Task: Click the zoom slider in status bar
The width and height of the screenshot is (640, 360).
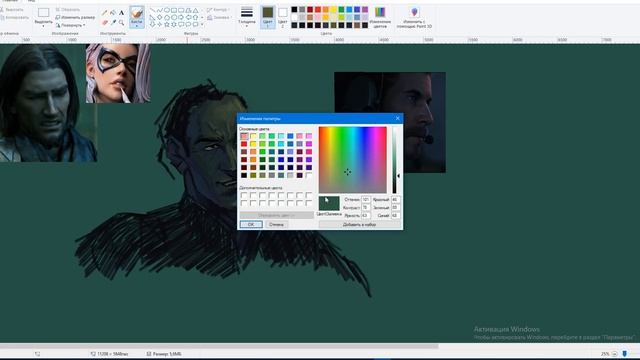Action: coord(624,353)
